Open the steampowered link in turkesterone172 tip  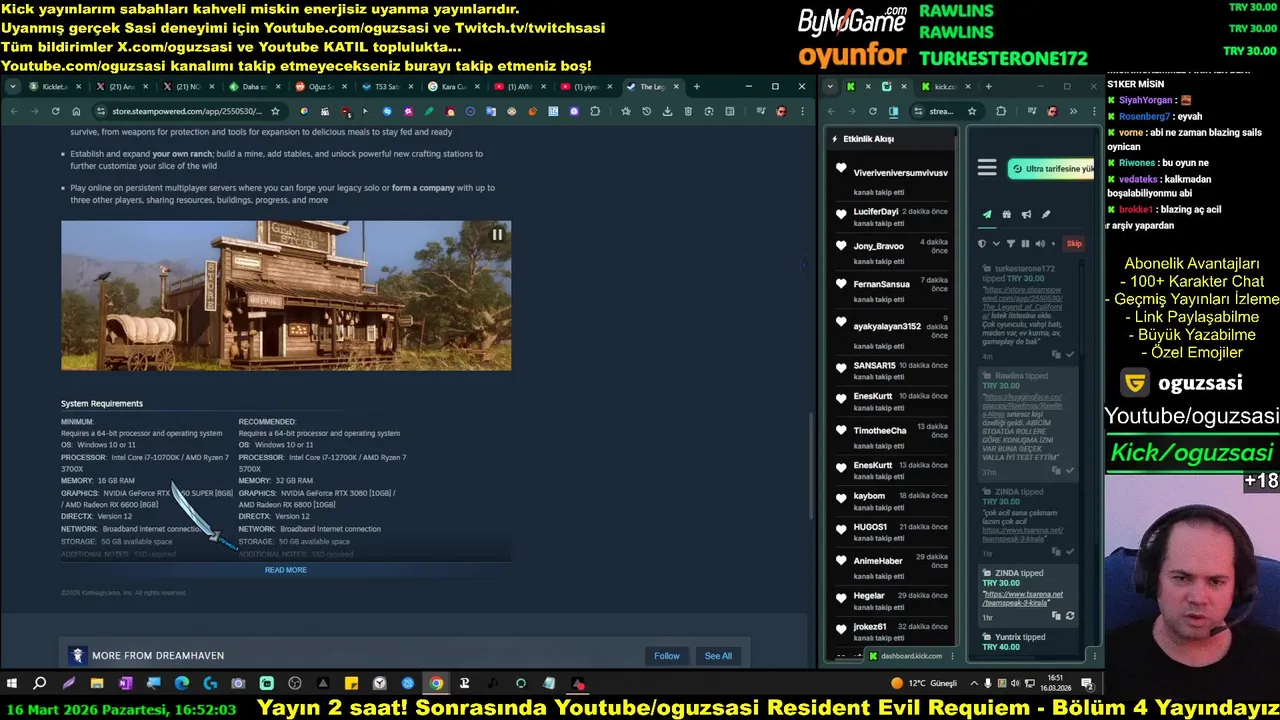tap(1022, 302)
